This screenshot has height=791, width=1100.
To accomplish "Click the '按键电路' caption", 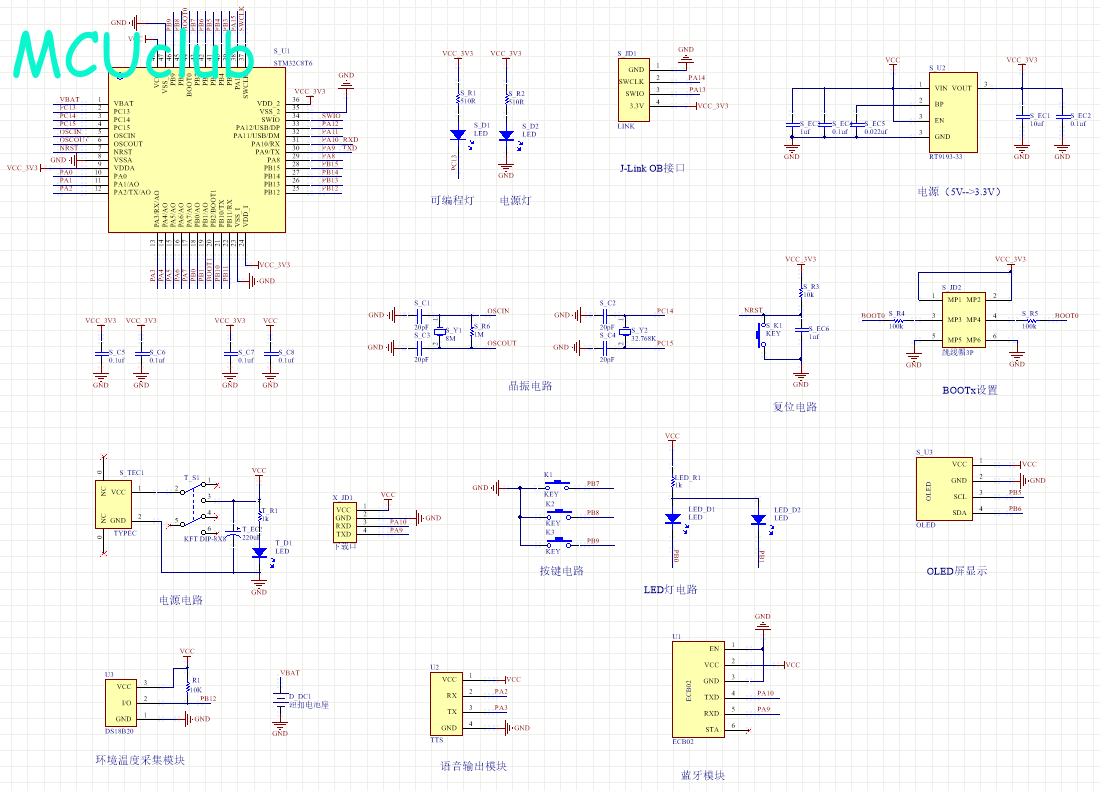I will click(562, 571).
